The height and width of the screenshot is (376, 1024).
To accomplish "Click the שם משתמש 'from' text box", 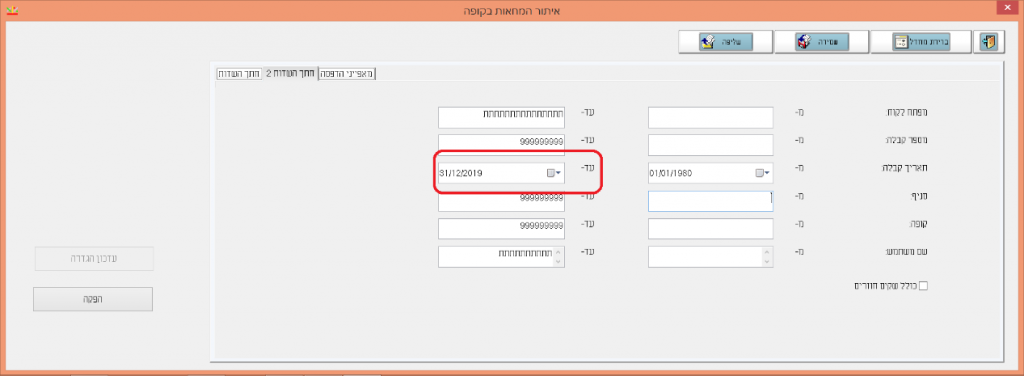I will pos(711,257).
